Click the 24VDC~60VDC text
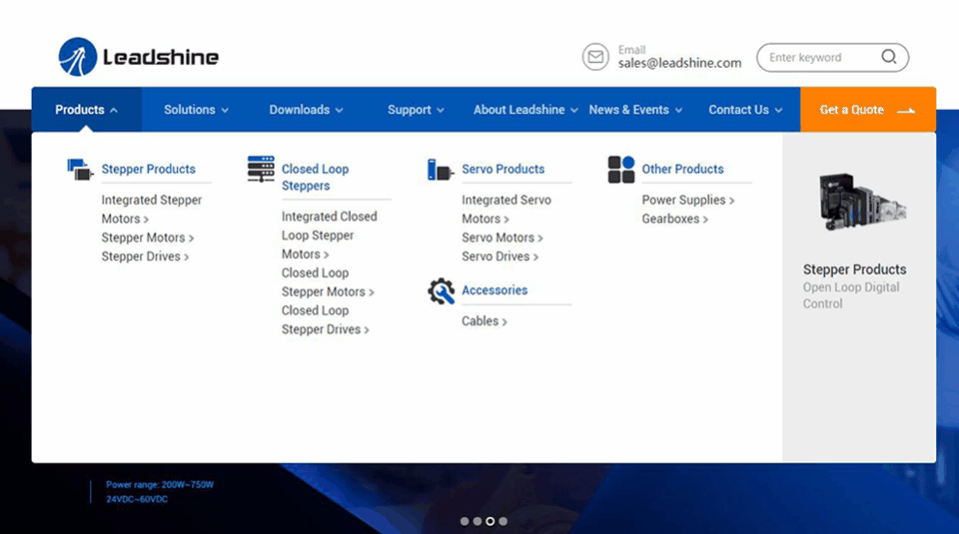 [x=137, y=499]
